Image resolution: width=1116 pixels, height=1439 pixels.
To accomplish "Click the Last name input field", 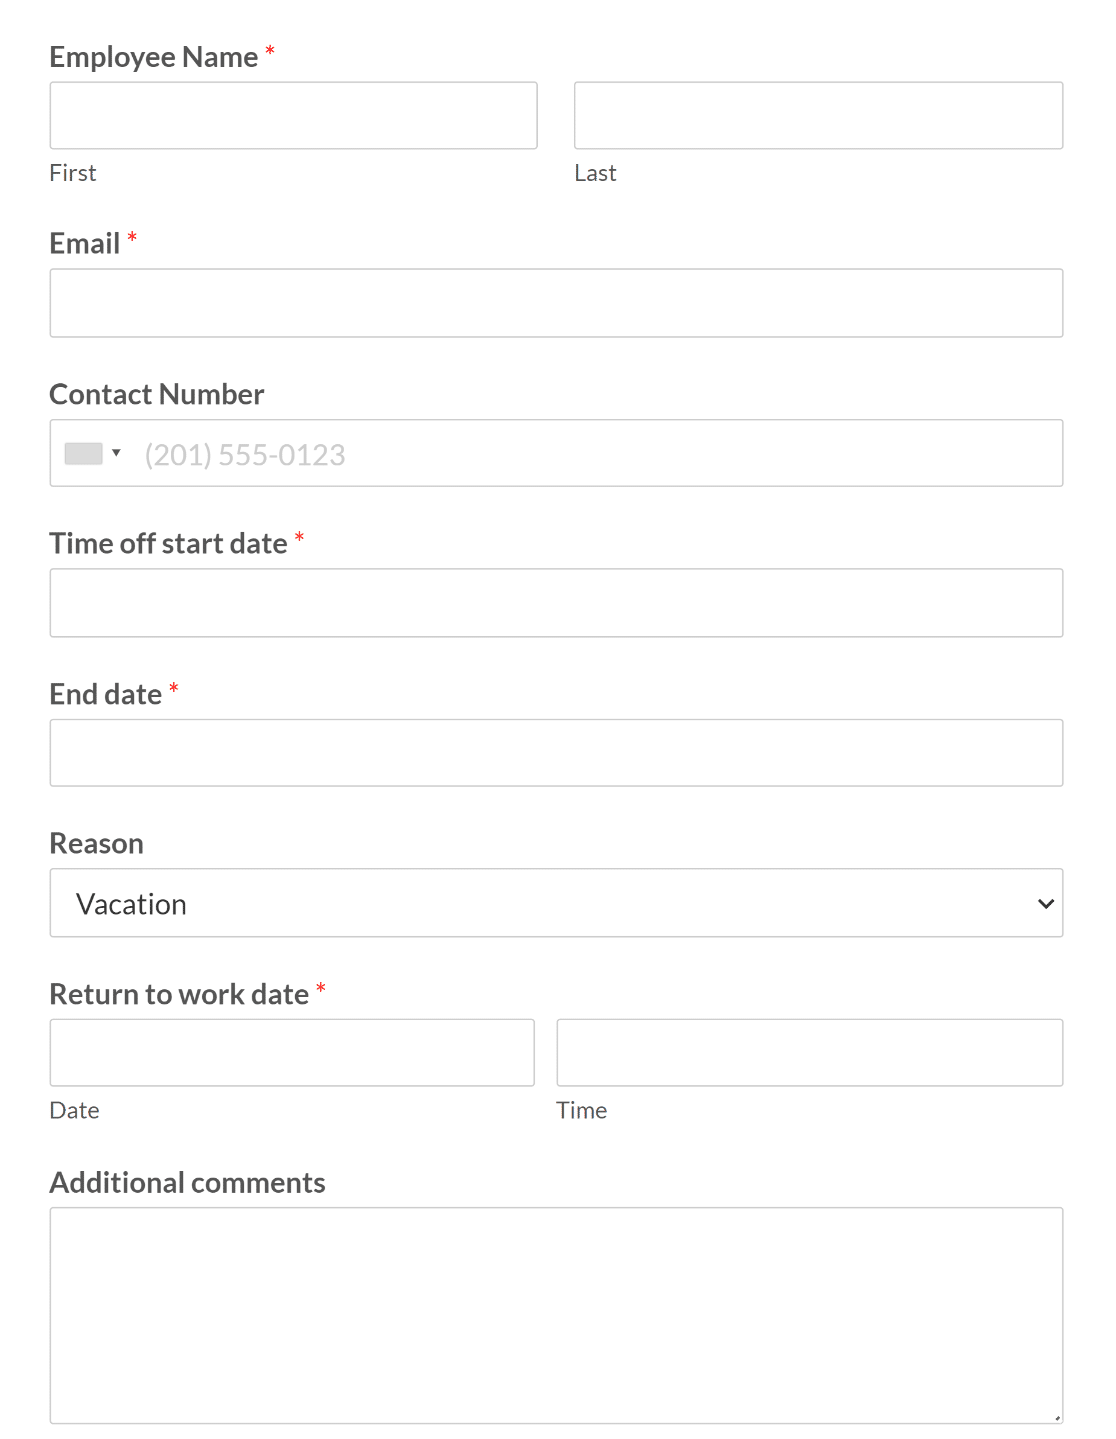I will (817, 115).
